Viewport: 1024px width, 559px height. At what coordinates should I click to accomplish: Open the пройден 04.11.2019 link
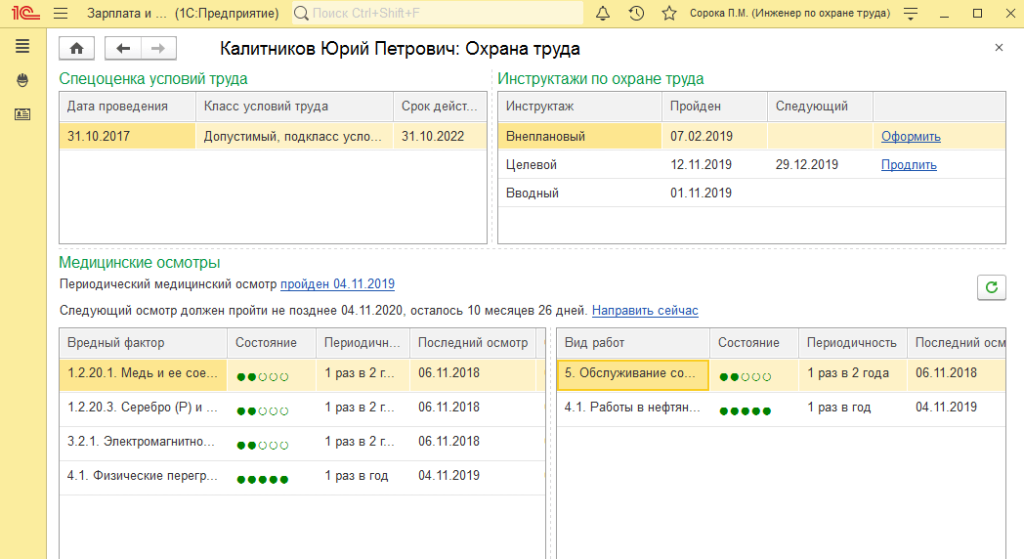337,284
